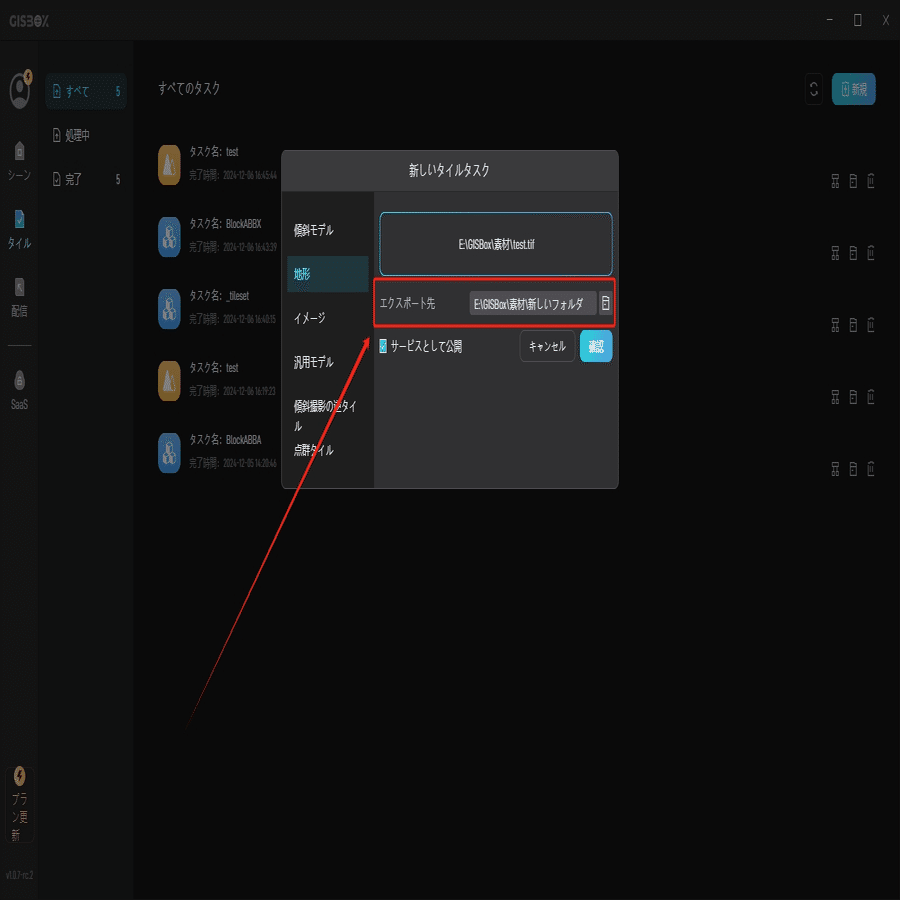Create a new task with 新規

pos(855,89)
